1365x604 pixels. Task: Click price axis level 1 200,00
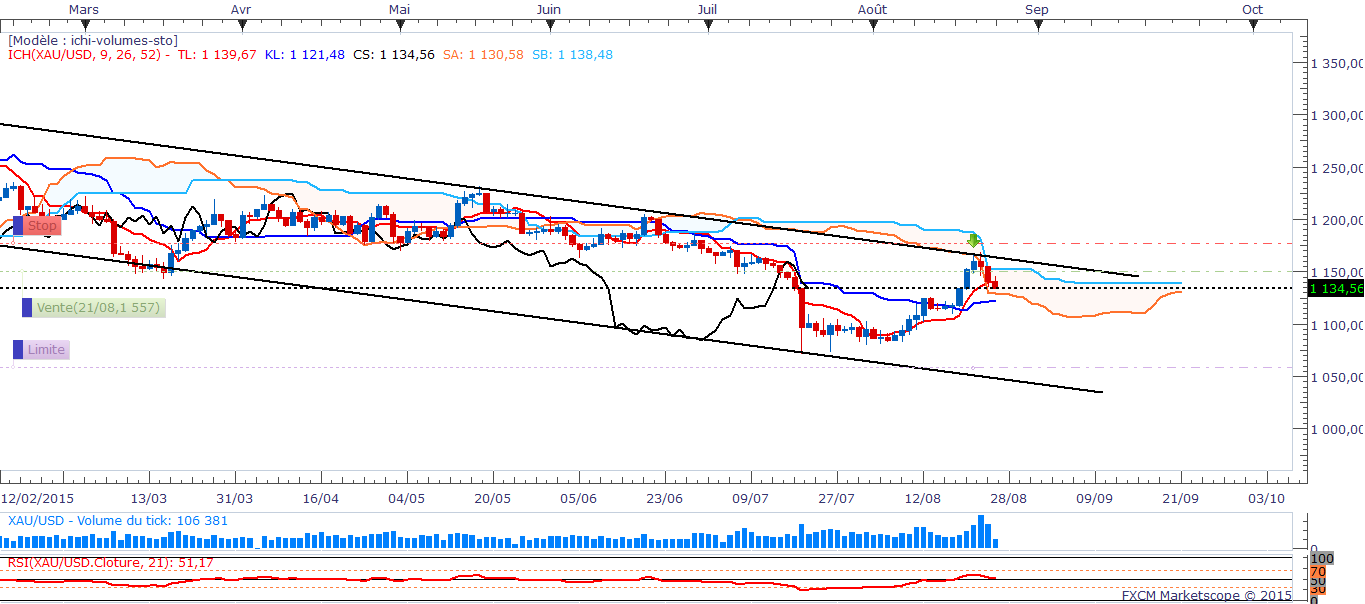(x=1338, y=220)
